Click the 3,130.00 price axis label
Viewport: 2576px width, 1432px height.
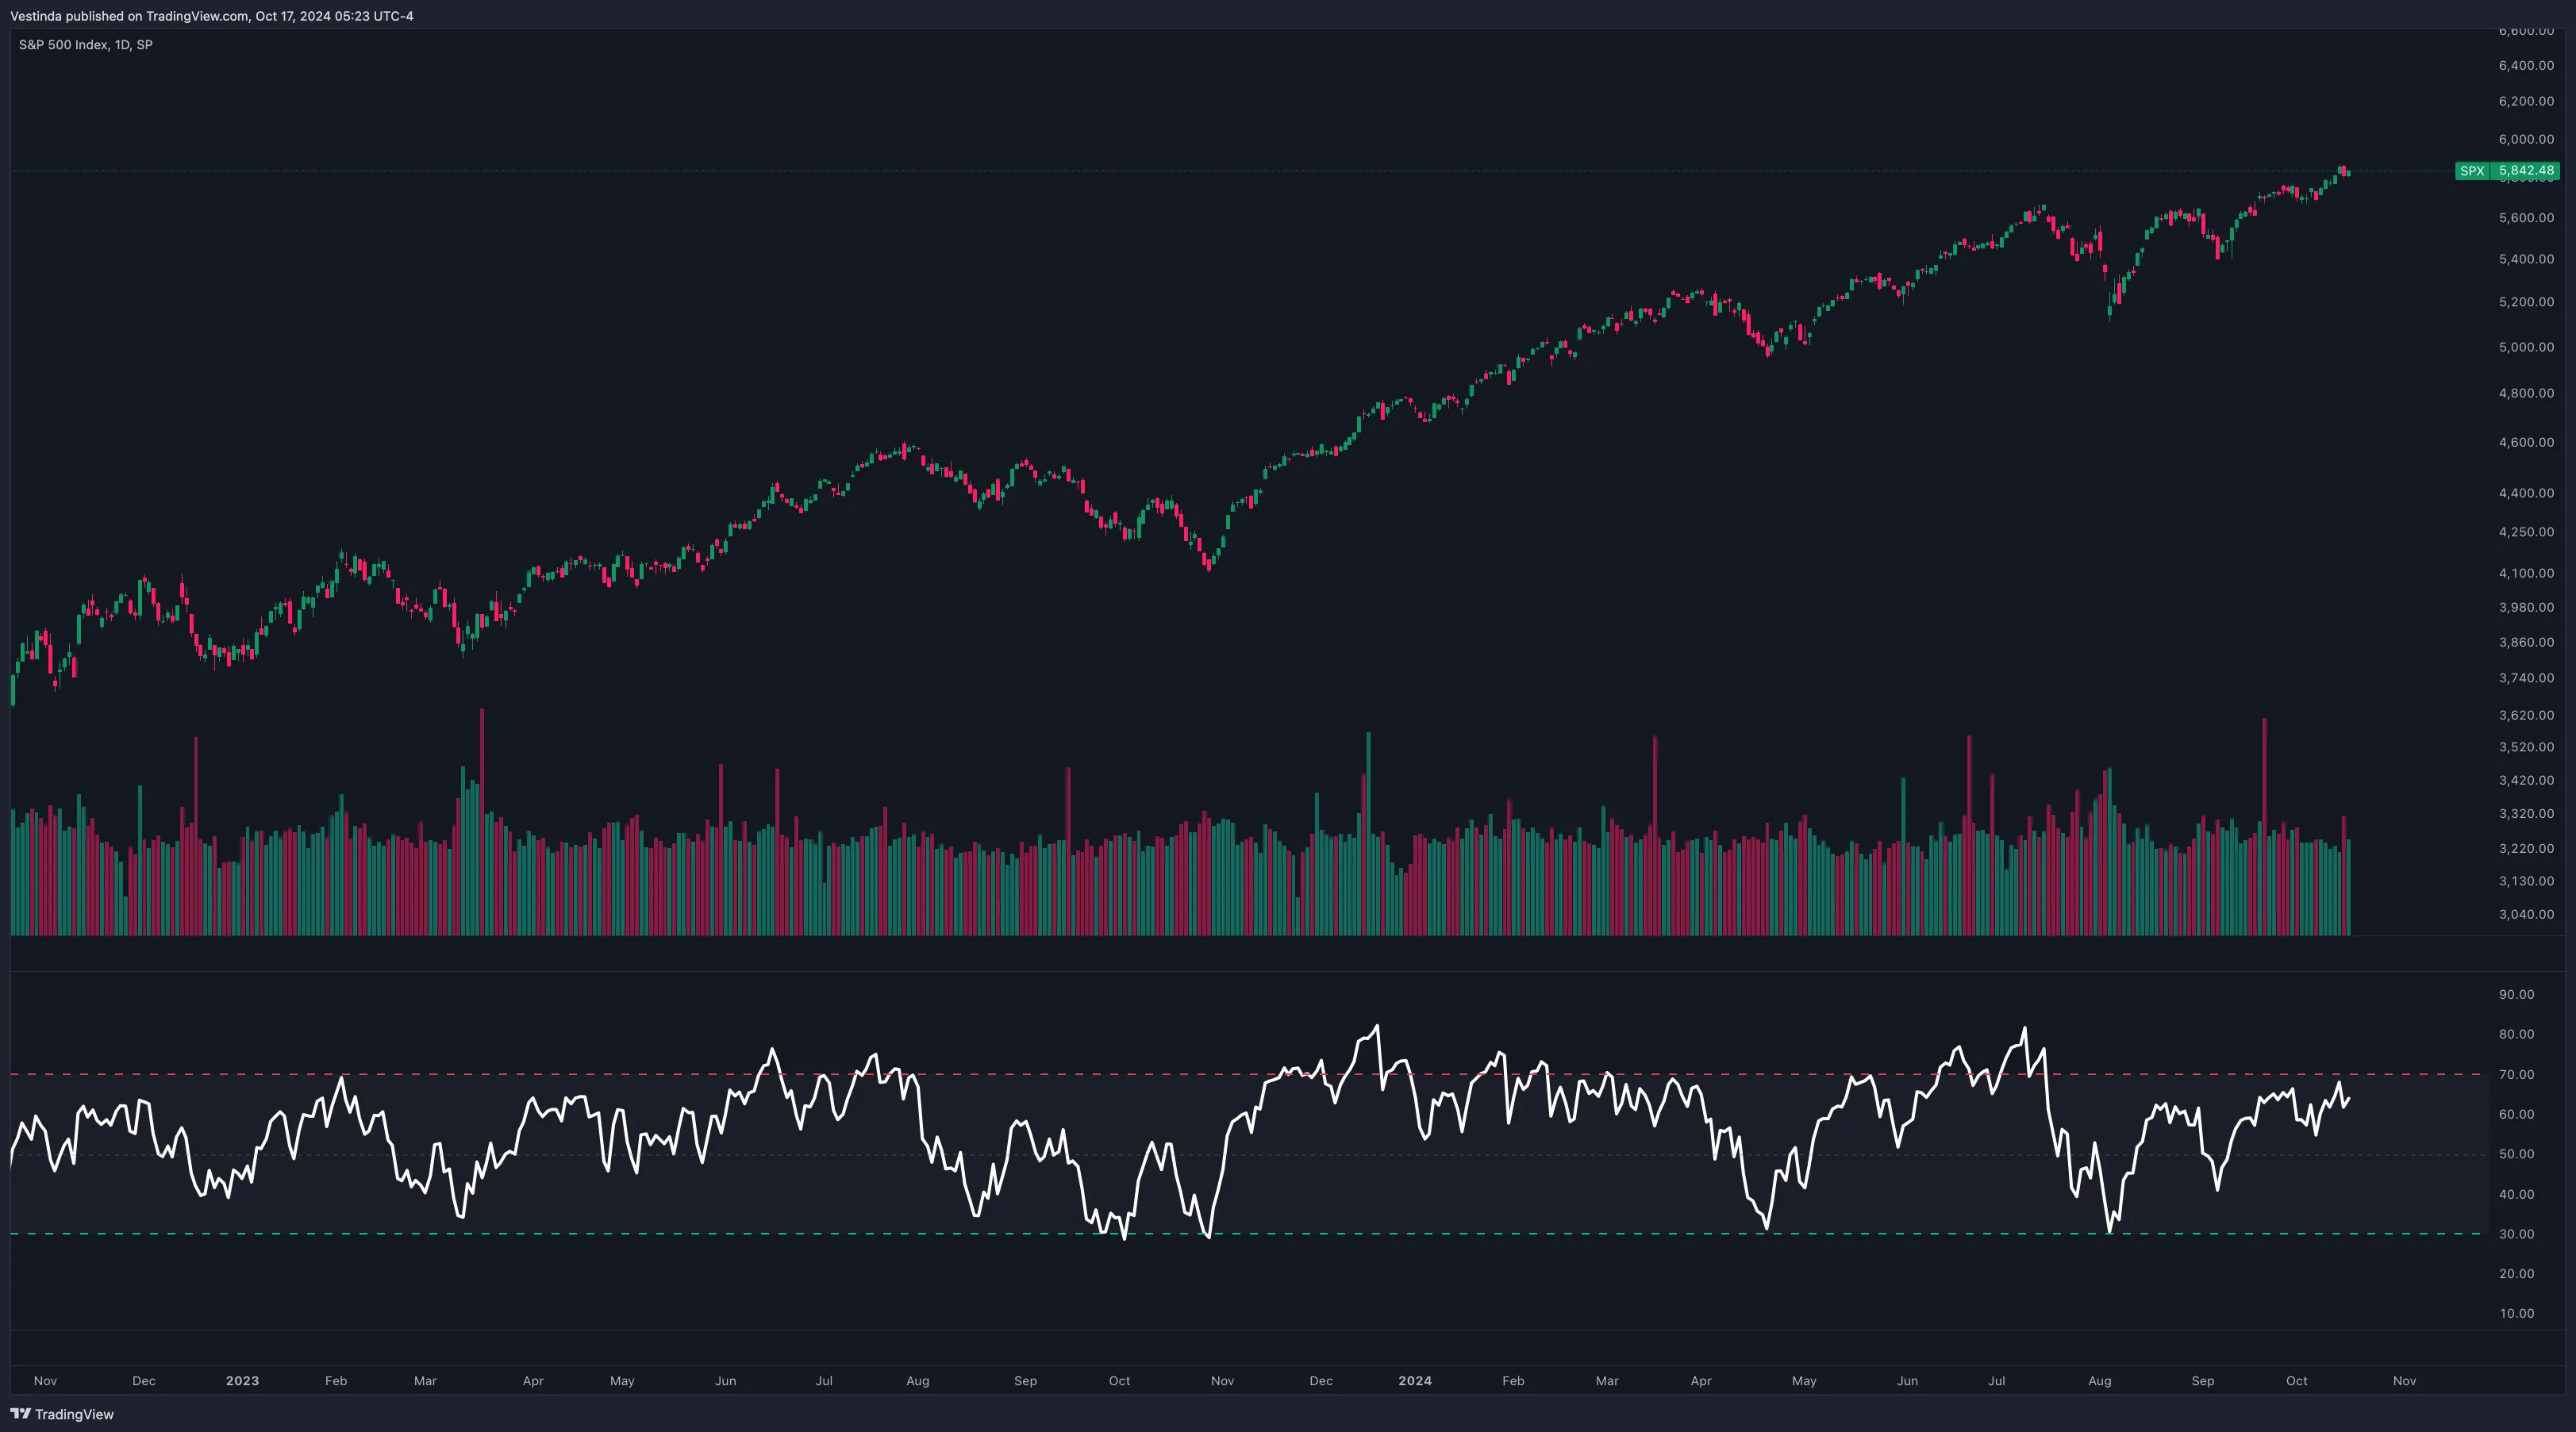tap(2526, 881)
